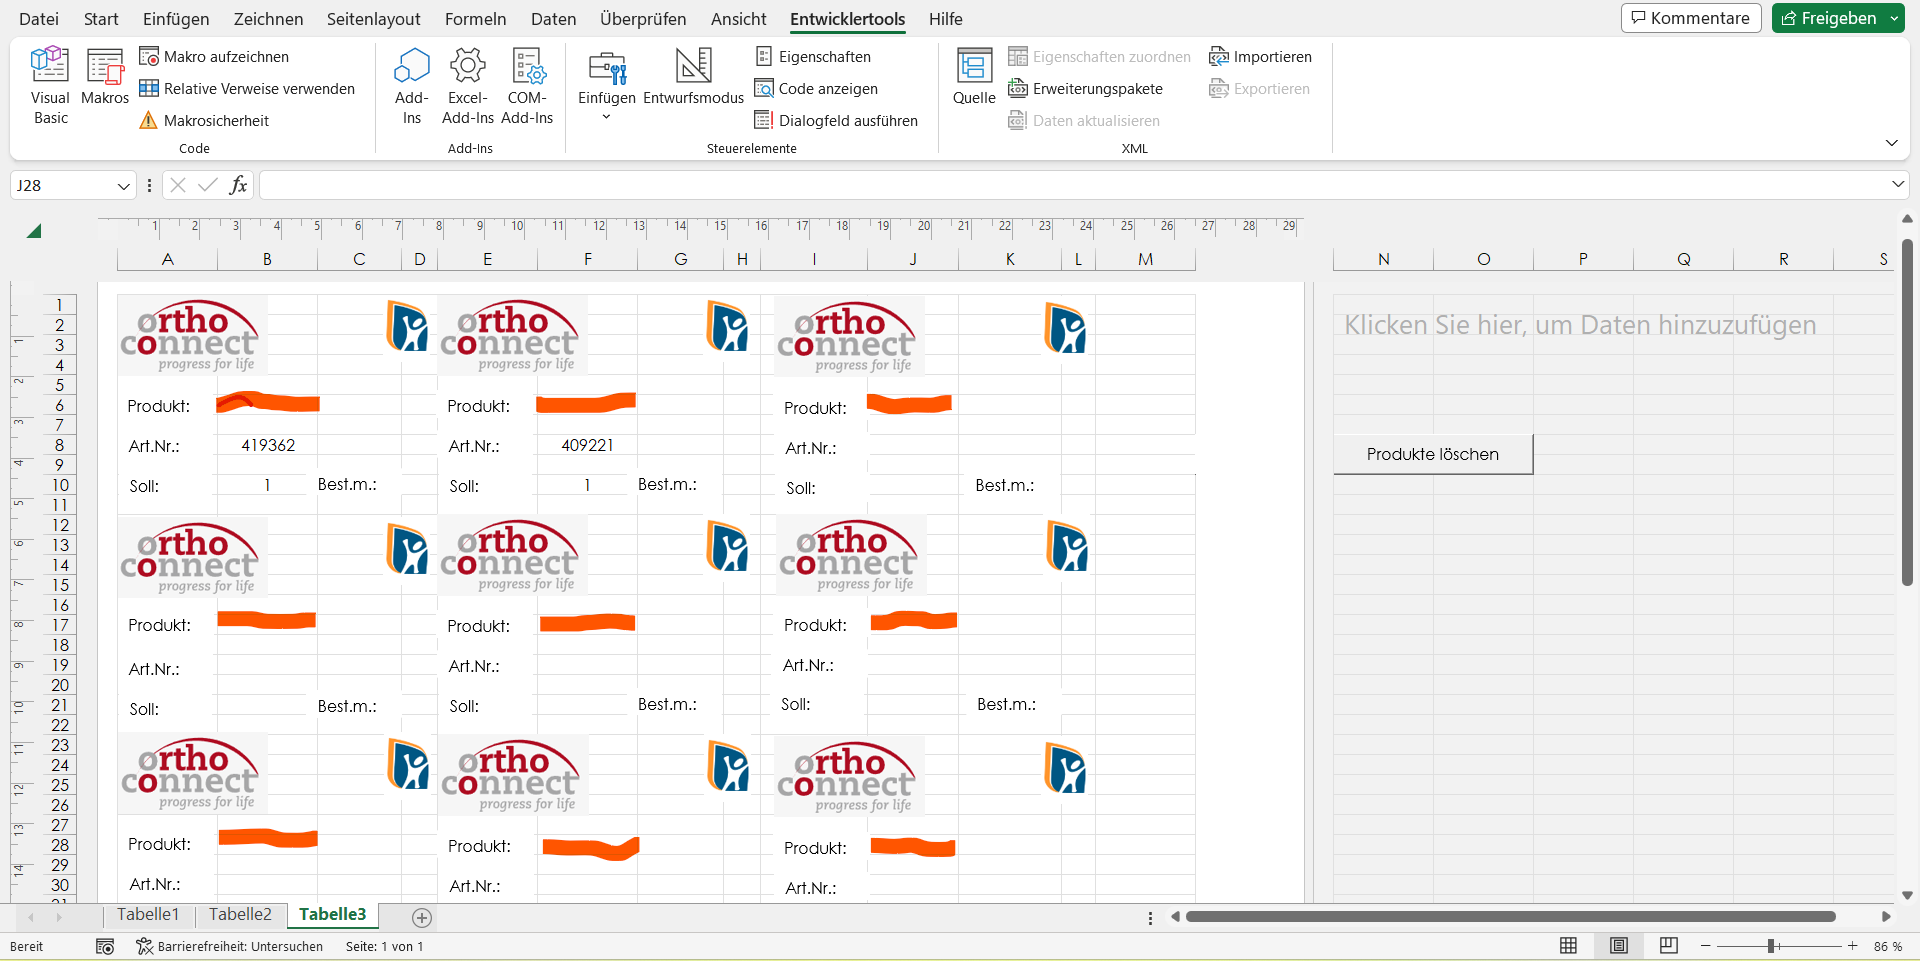
Task: Click the vertical scrollbar down arrow
Action: (1907, 895)
